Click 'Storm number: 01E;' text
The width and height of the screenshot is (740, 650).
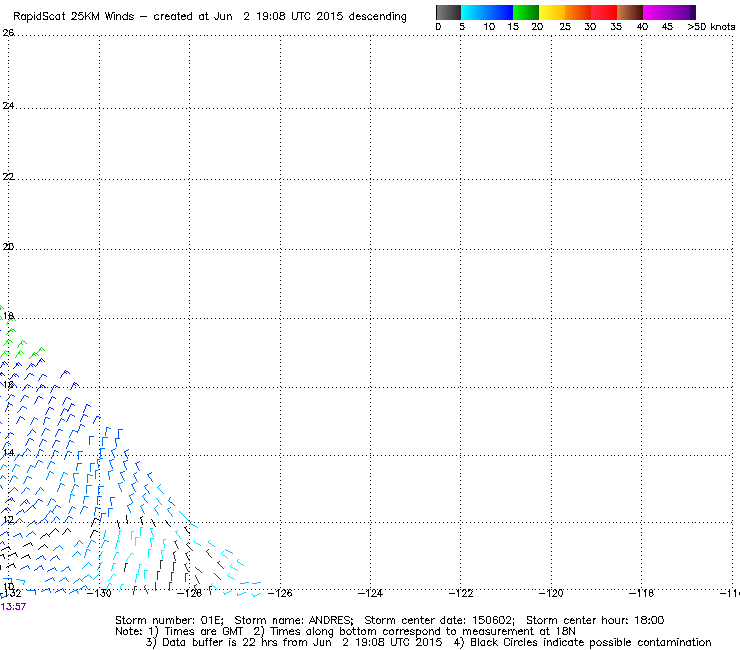[x=169, y=620]
